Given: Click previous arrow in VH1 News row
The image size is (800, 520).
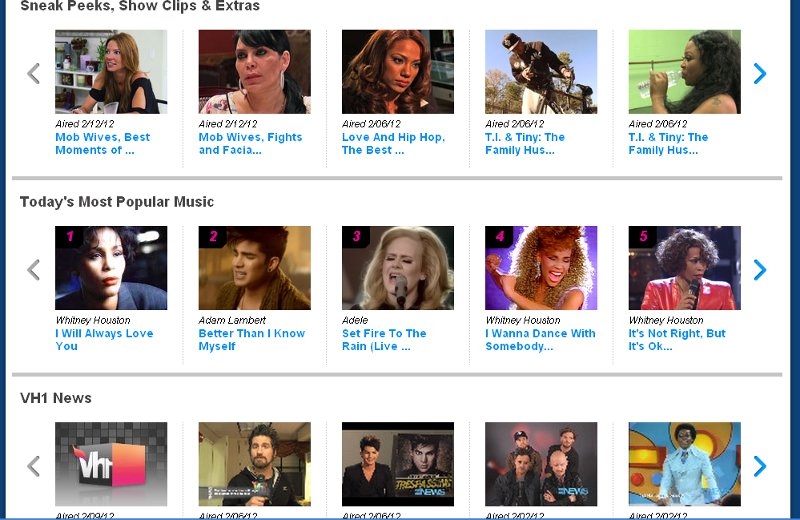Looking at the screenshot, I should point(33,466).
